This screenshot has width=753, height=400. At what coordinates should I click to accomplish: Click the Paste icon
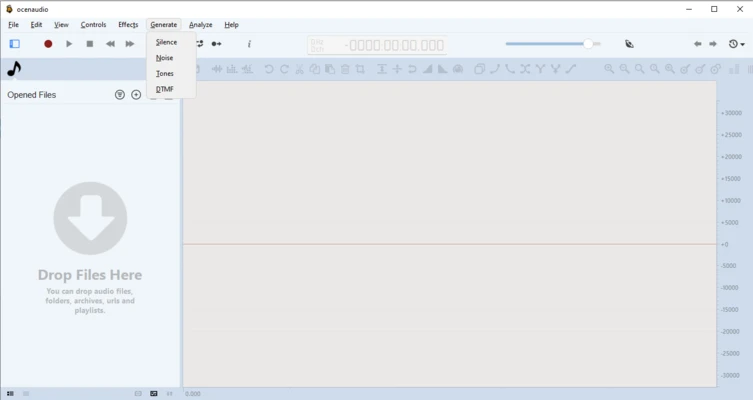point(330,69)
